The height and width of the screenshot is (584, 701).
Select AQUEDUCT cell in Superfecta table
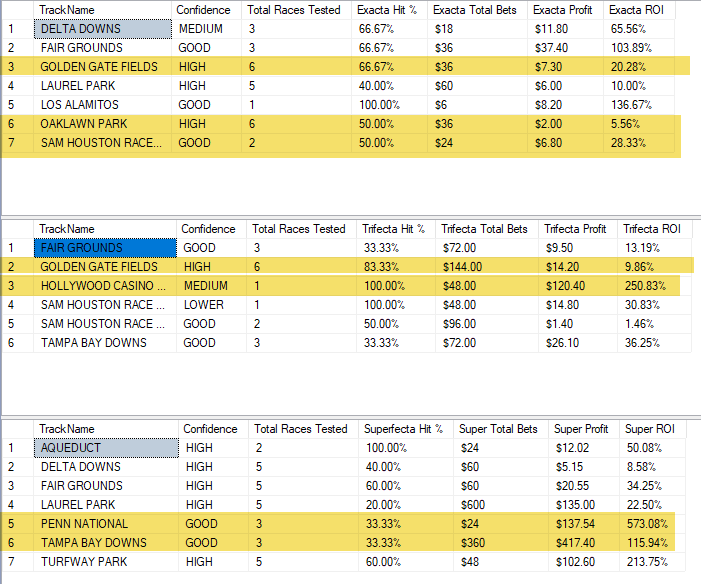coord(106,448)
